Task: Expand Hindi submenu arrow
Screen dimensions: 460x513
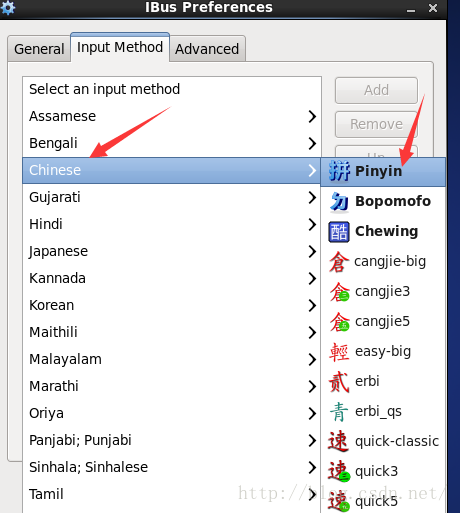Action: (x=312, y=224)
